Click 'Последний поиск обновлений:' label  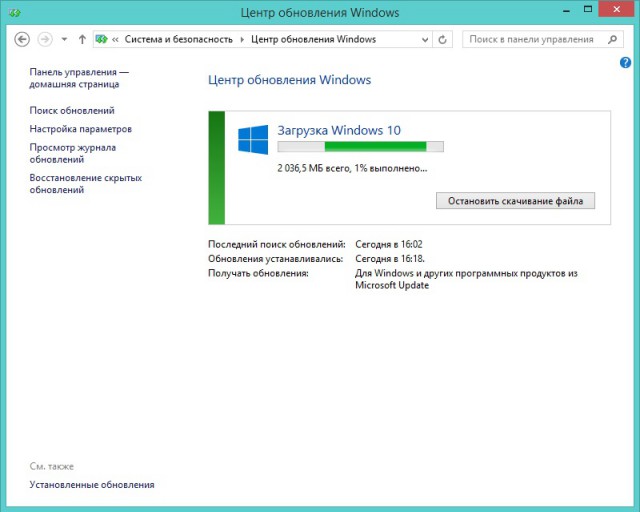[x=277, y=244]
